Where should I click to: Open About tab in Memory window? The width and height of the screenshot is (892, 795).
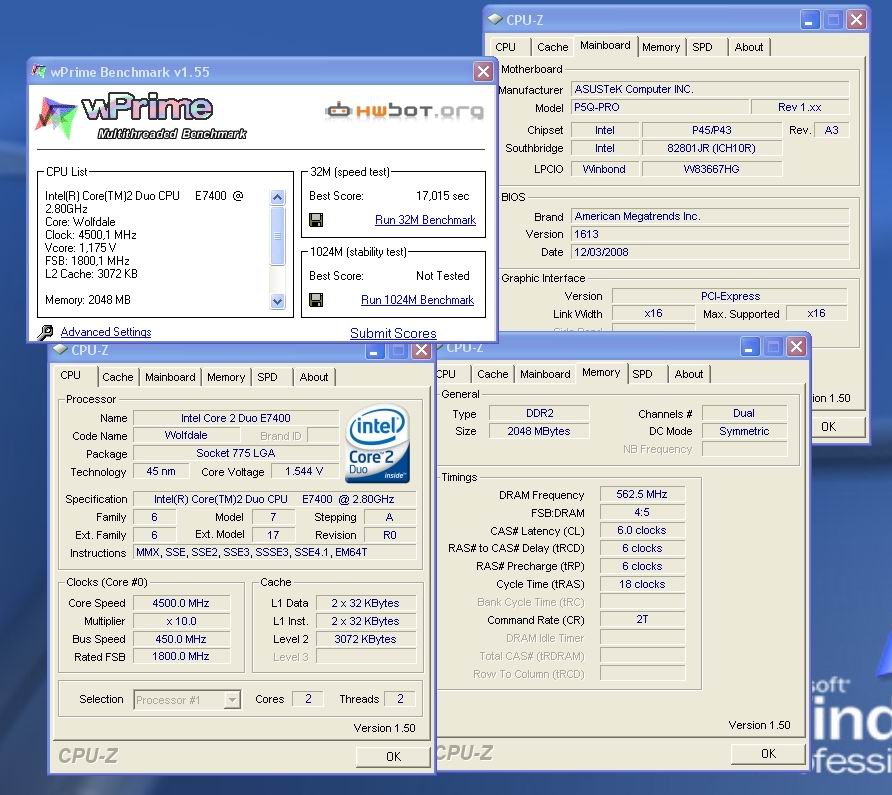click(688, 374)
